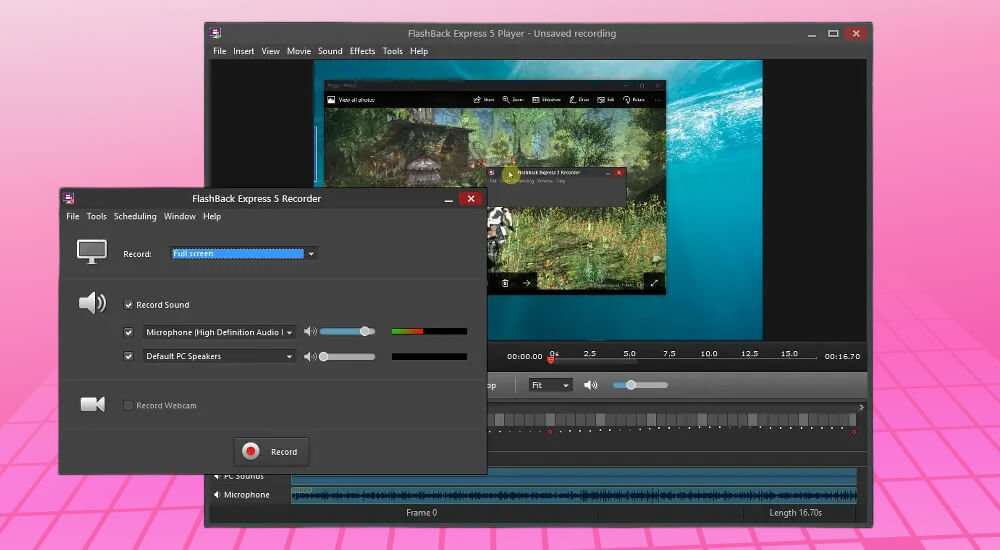The height and width of the screenshot is (550, 1000).
Task: Click the red end marker on the frame strip
Action: (x=854, y=432)
